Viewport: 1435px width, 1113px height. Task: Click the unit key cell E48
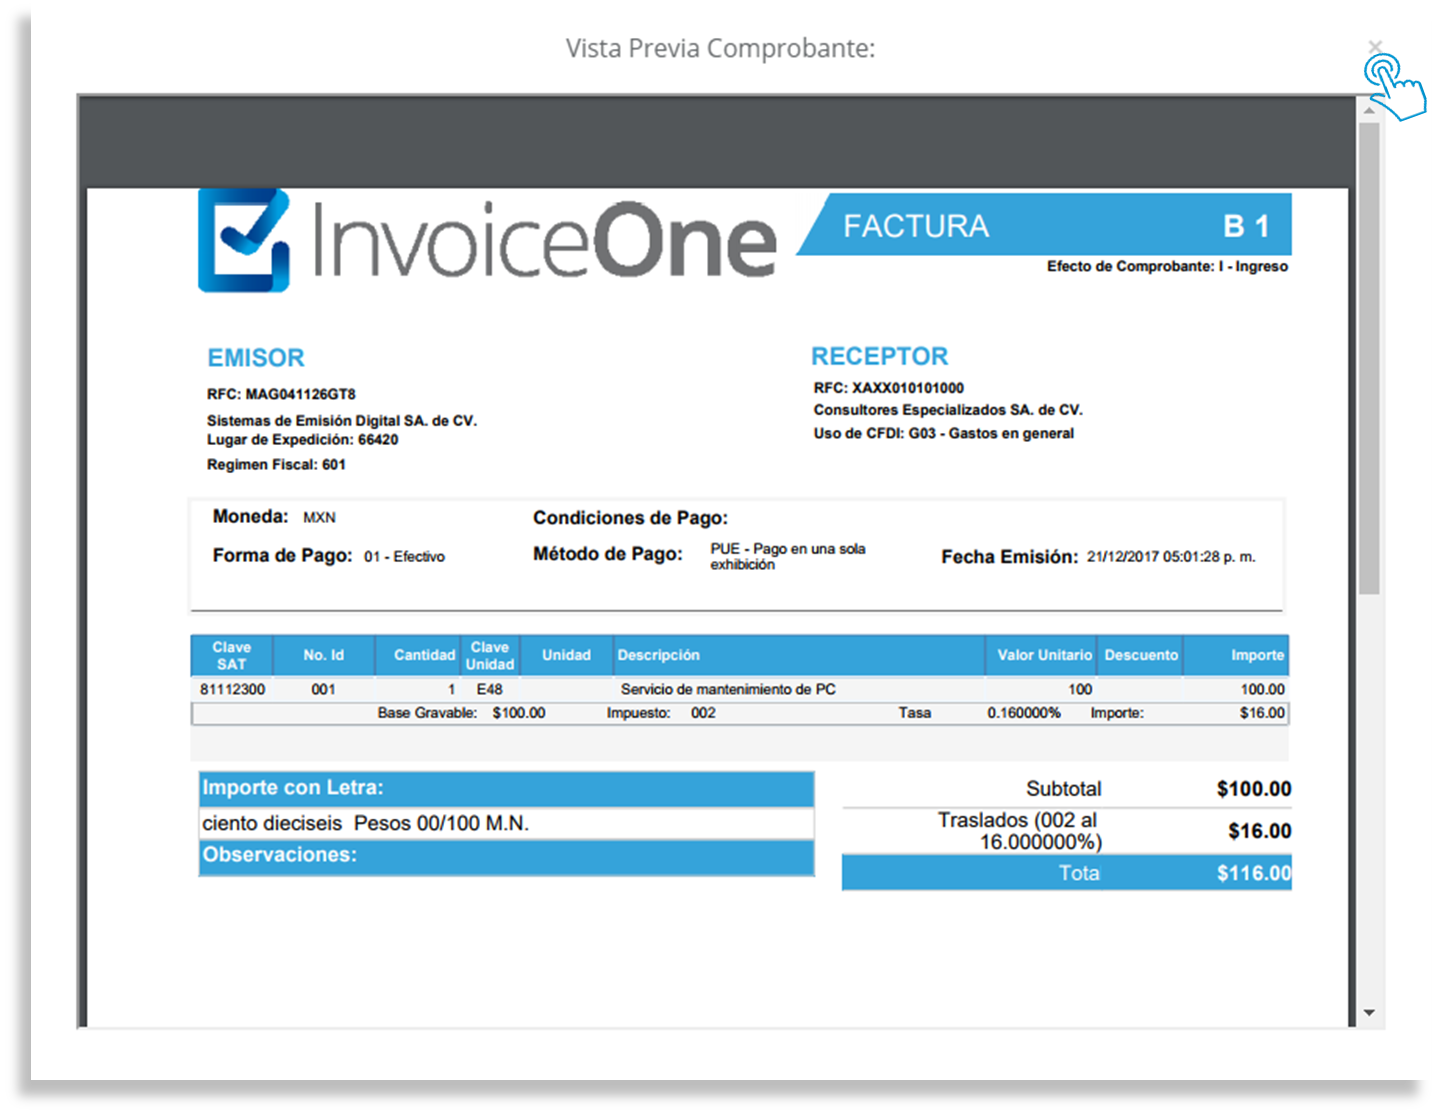pyautogui.click(x=489, y=690)
